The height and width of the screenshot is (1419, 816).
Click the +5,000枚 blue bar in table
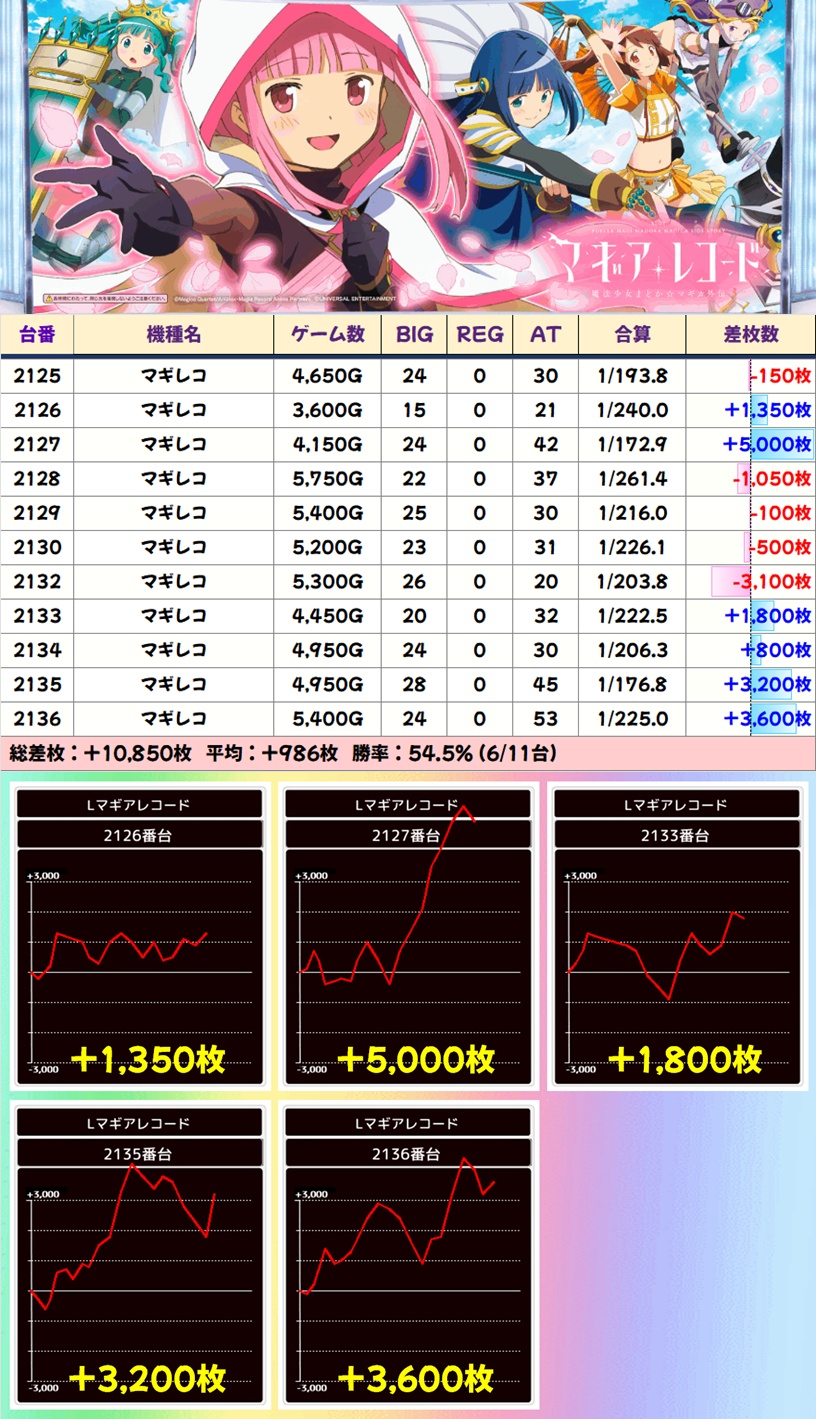(x=770, y=445)
